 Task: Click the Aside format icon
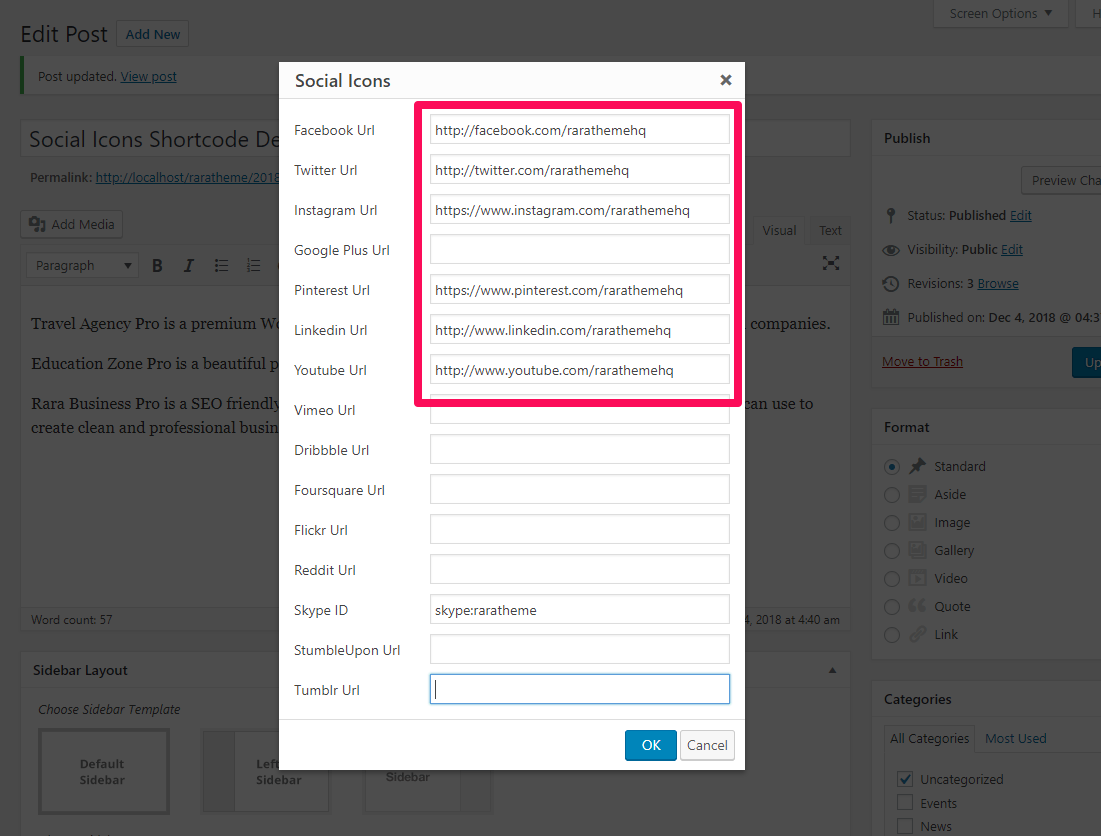pos(918,494)
